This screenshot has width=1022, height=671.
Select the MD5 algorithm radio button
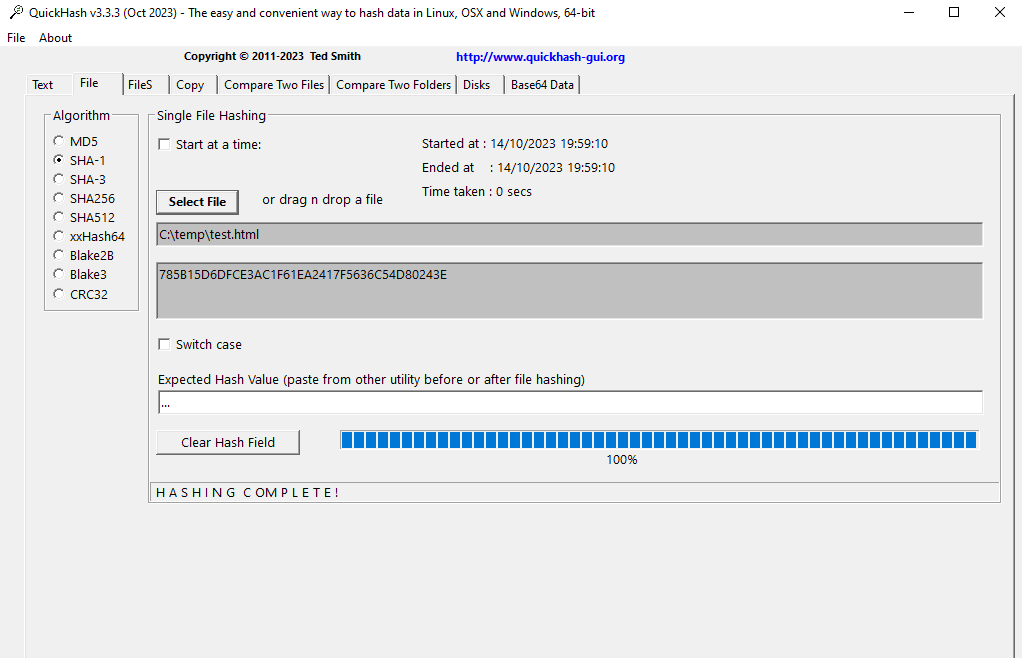tap(59, 141)
